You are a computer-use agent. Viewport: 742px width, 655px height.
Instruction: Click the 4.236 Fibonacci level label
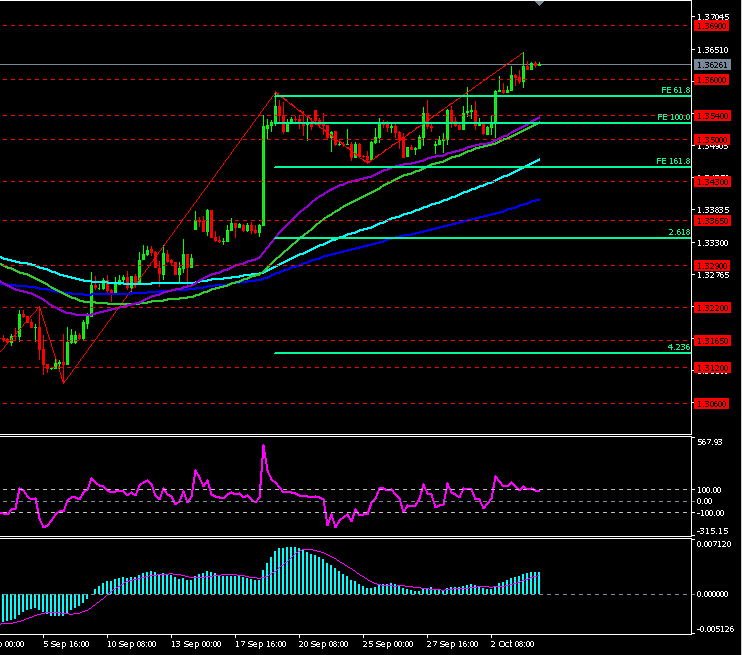[679, 347]
